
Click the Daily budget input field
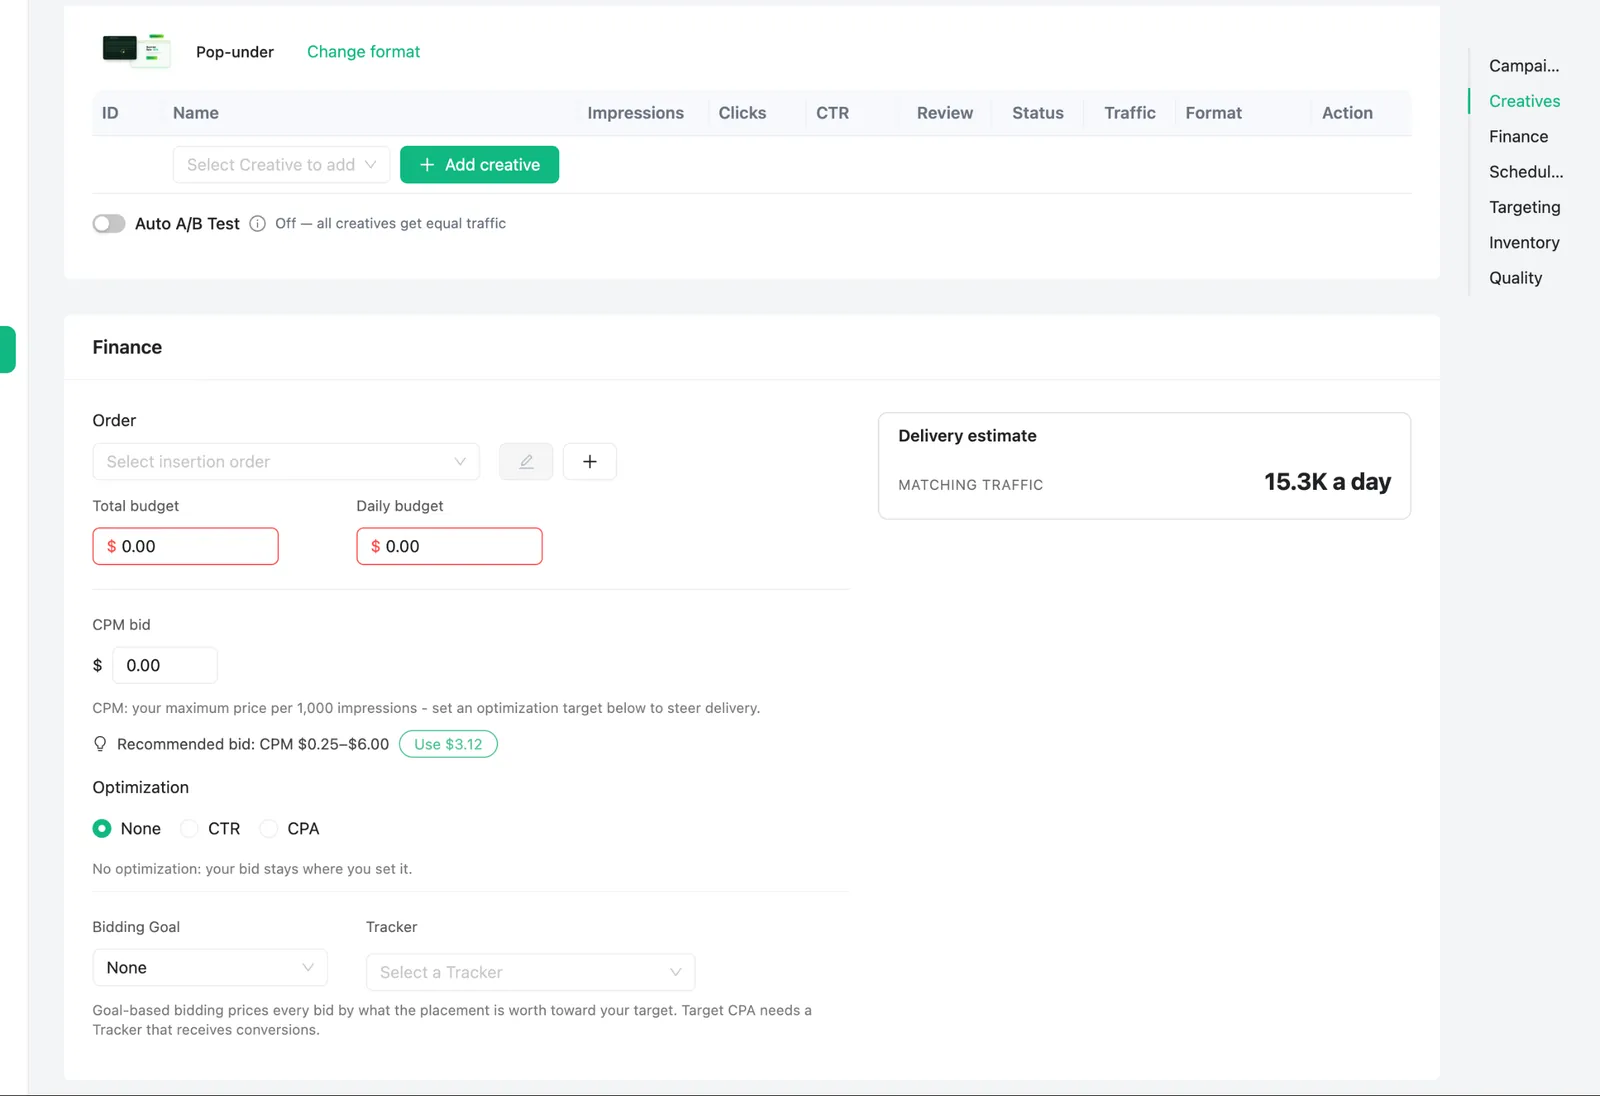(x=449, y=546)
